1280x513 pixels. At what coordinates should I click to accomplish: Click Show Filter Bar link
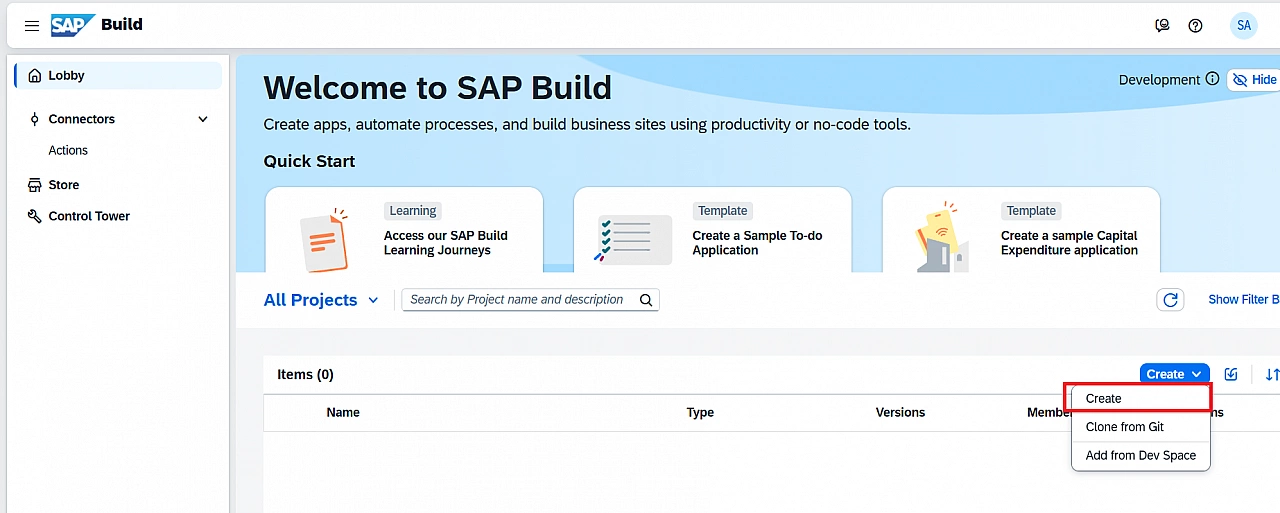[1243, 299]
